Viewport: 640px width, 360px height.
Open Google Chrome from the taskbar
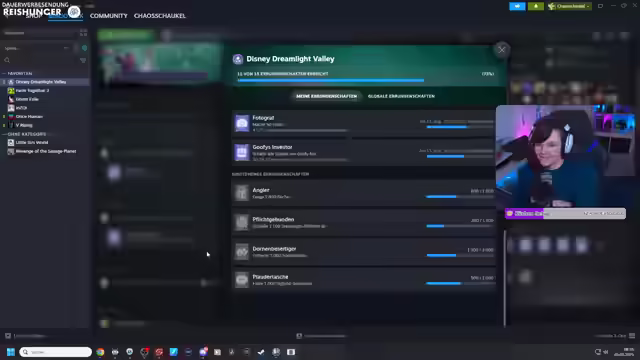pos(100,352)
